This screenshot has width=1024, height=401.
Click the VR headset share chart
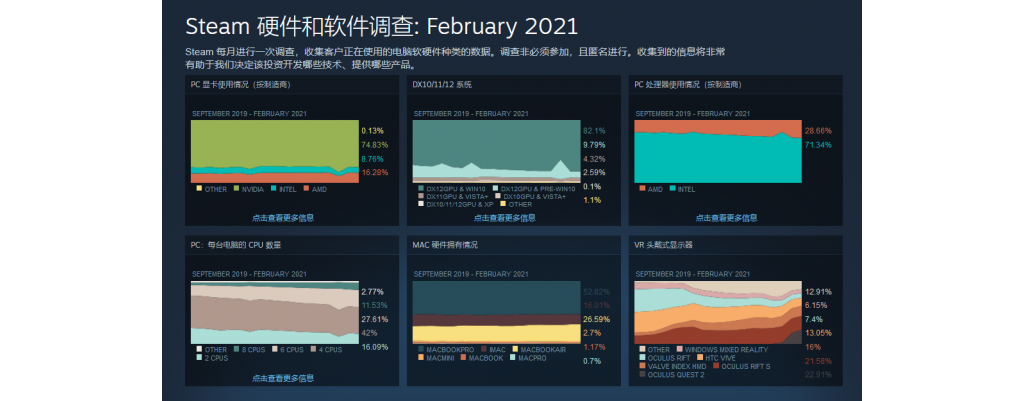(718, 312)
